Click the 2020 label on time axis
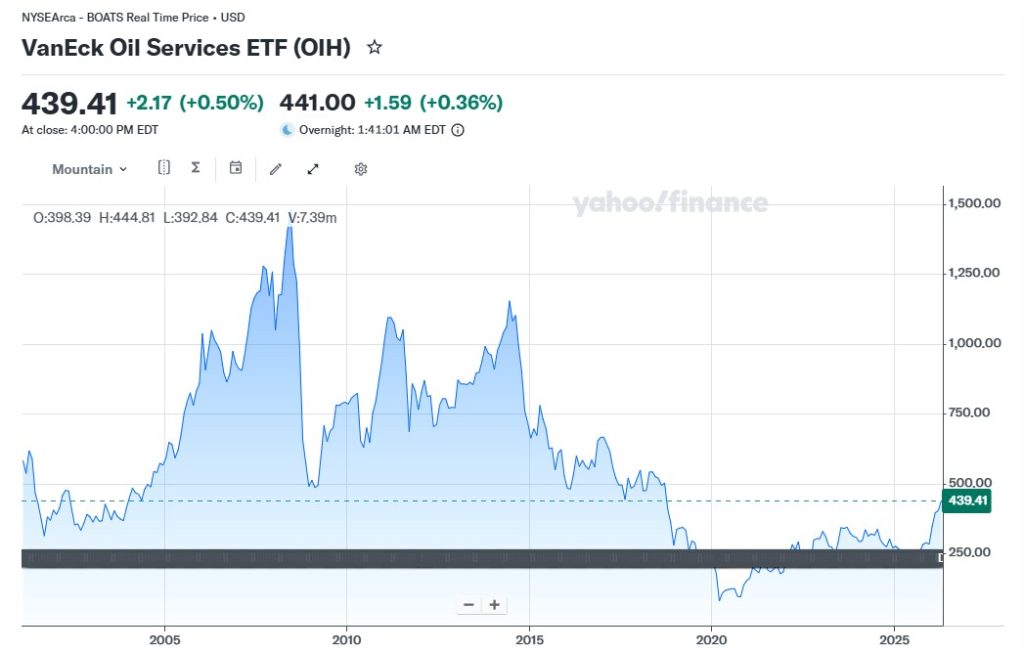Screen dimensions: 1024x651 pos(711,639)
